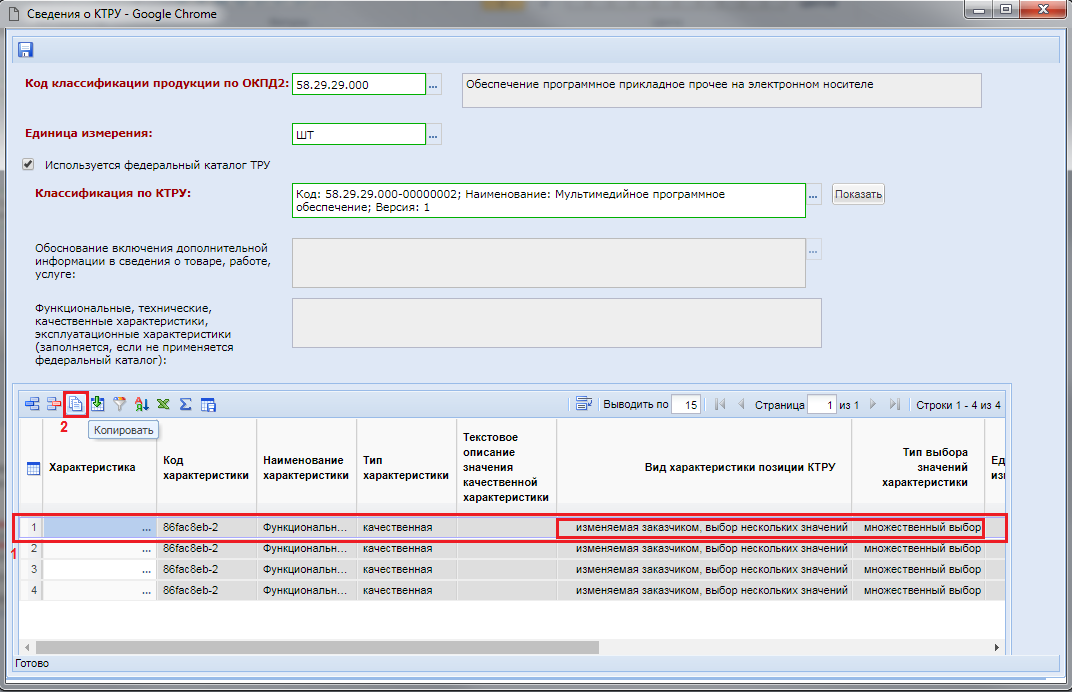Open Единица измерения lookup ellipsis button
Screen dimensions: 1072x692
pyautogui.click(x=434, y=134)
